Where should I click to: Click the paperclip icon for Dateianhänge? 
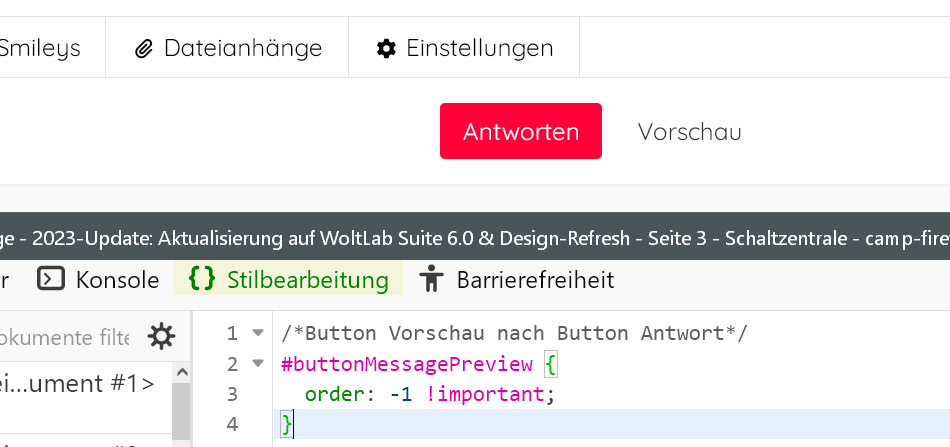click(x=145, y=48)
